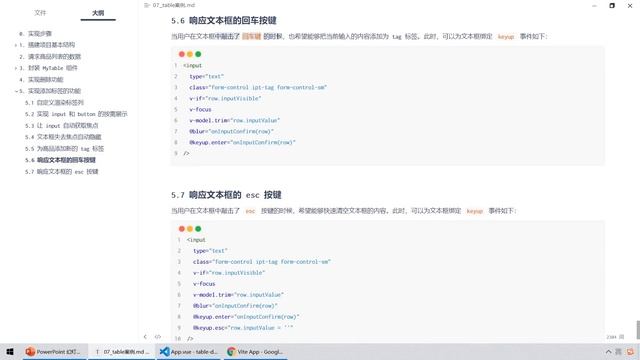Screen dimensions: 640x360
Task: Show hidden system tray icons arrow
Action: coord(608,351)
